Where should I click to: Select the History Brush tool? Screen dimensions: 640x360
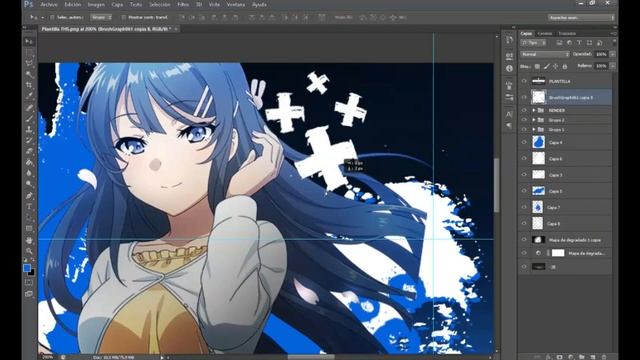[29, 140]
